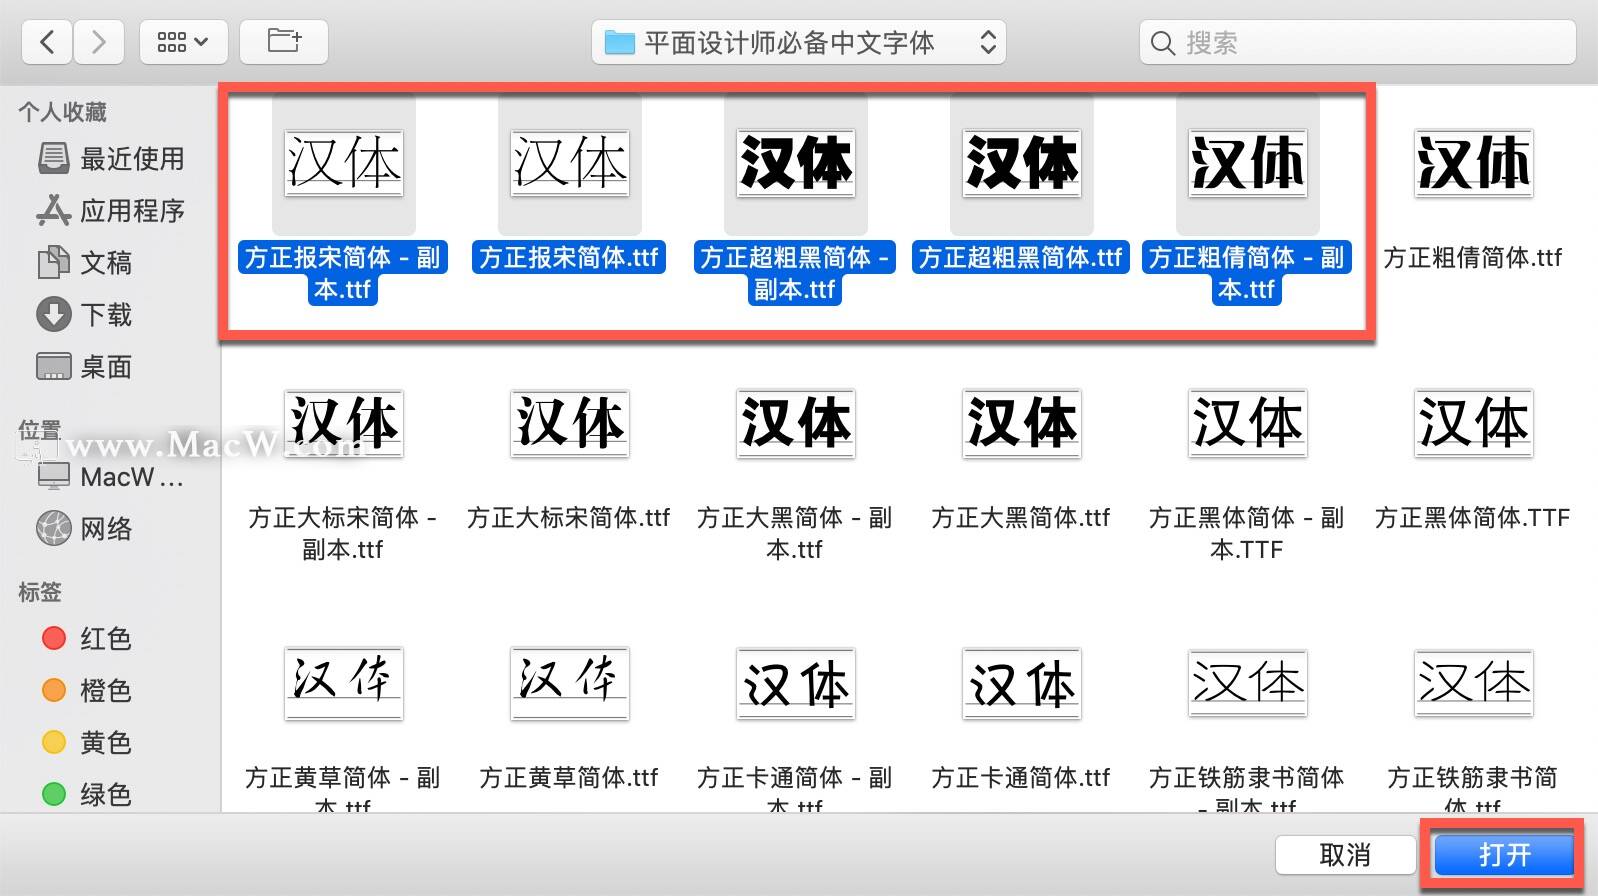Open 下载 in the sidebar
Viewport: 1598px width, 896px height.
pos(84,314)
